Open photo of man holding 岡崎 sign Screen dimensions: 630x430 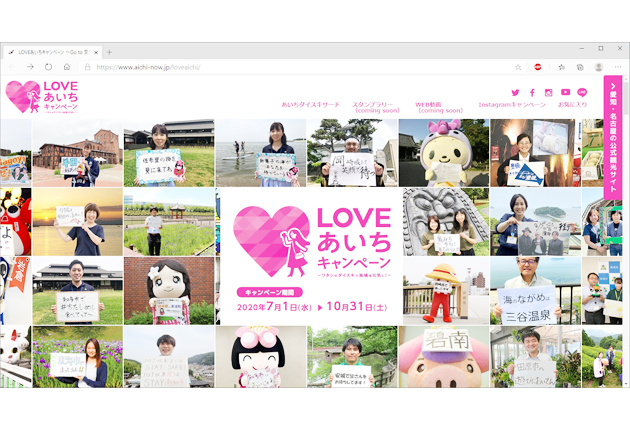[352, 153]
